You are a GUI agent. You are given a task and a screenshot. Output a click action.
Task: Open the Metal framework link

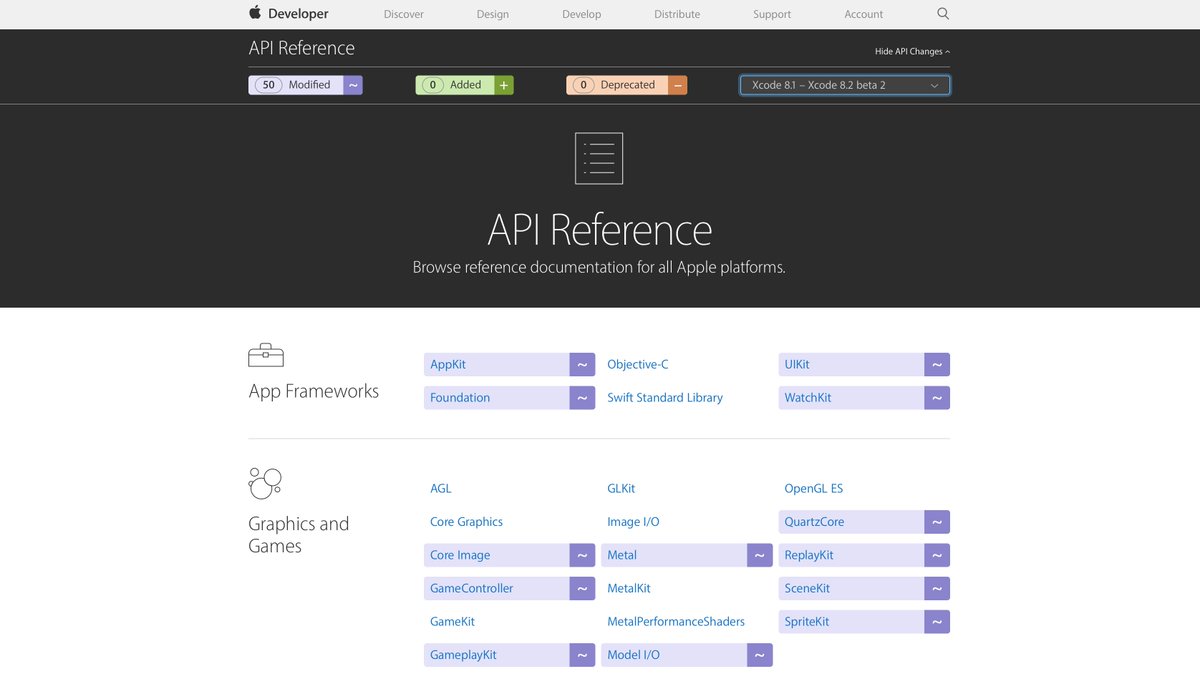click(622, 555)
